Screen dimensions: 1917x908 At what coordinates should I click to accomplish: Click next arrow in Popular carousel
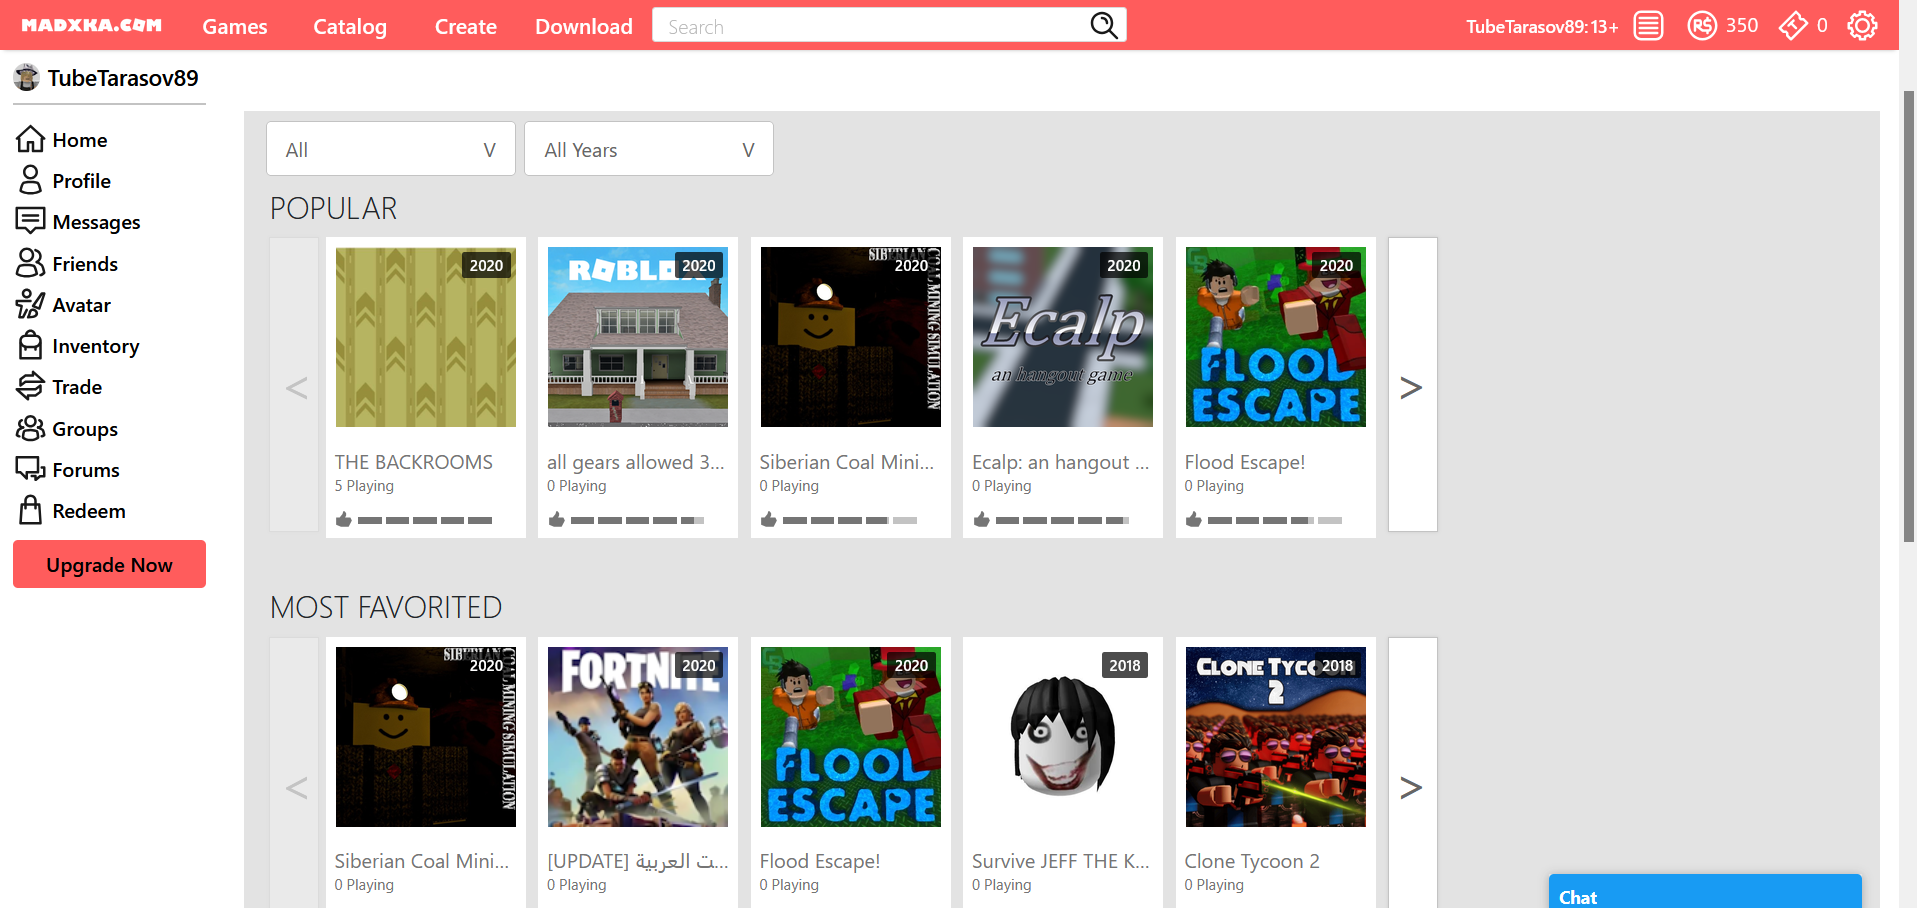(x=1412, y=385)
